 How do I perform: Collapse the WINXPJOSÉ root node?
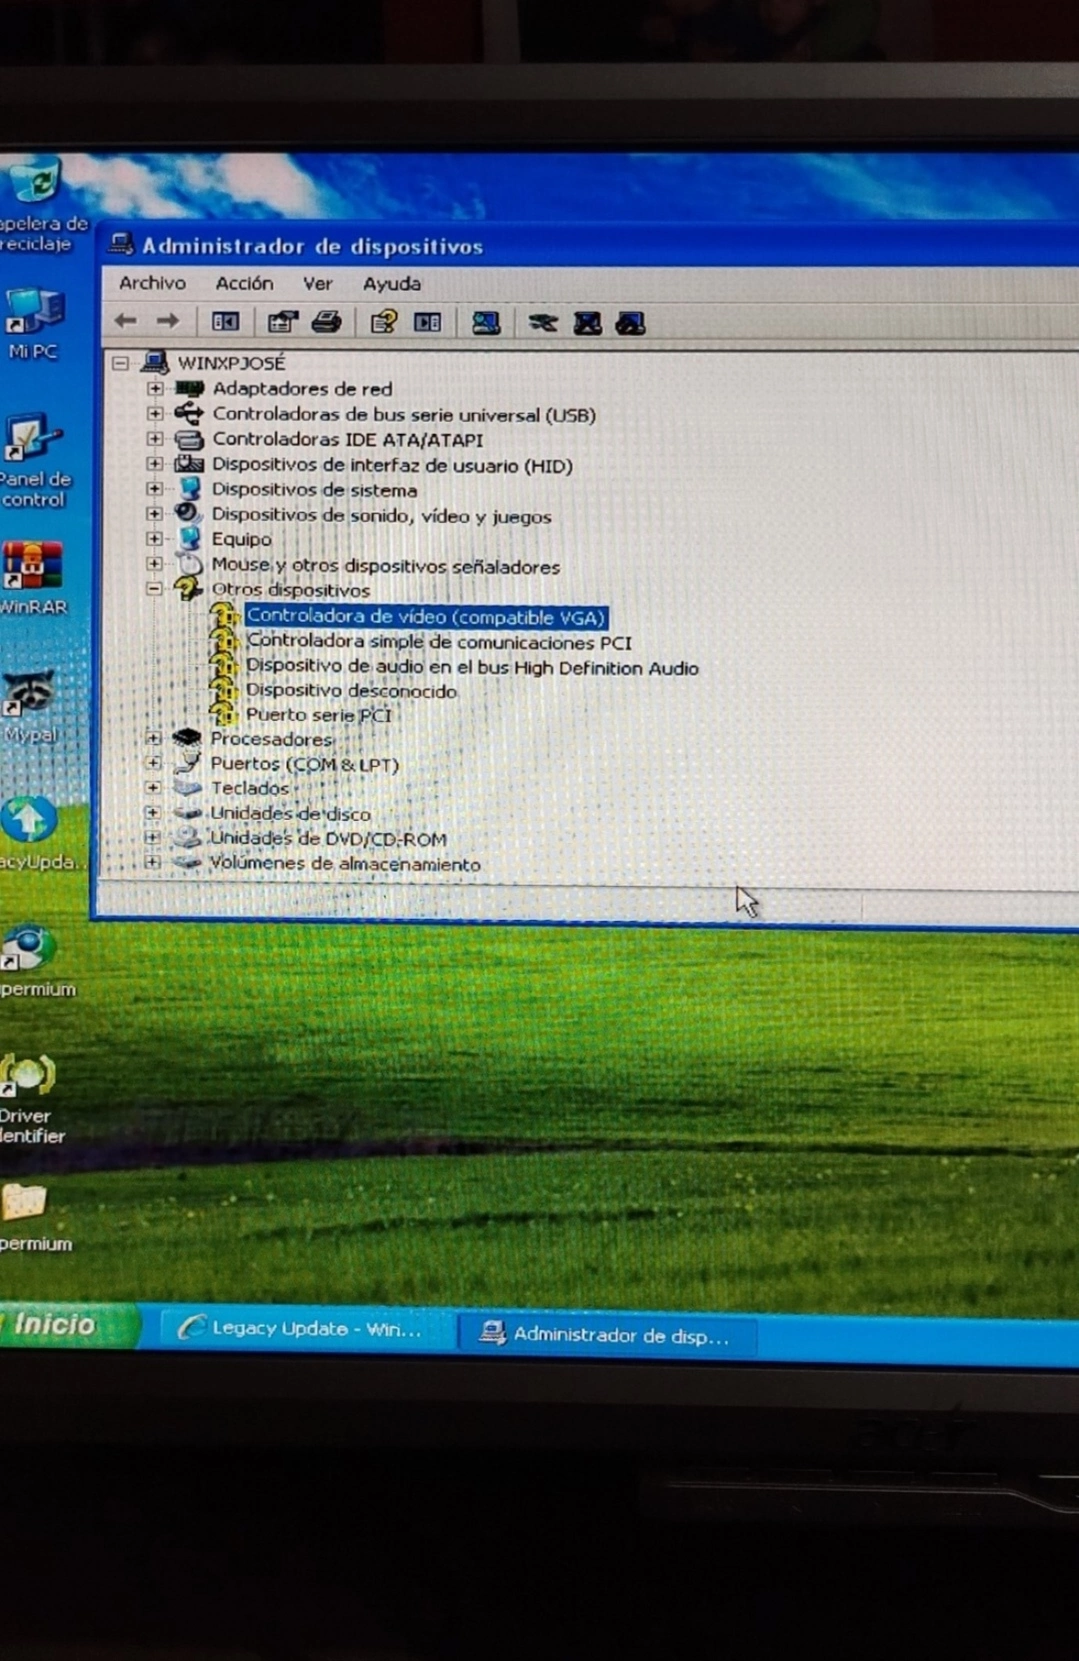(x=120, y=363)
